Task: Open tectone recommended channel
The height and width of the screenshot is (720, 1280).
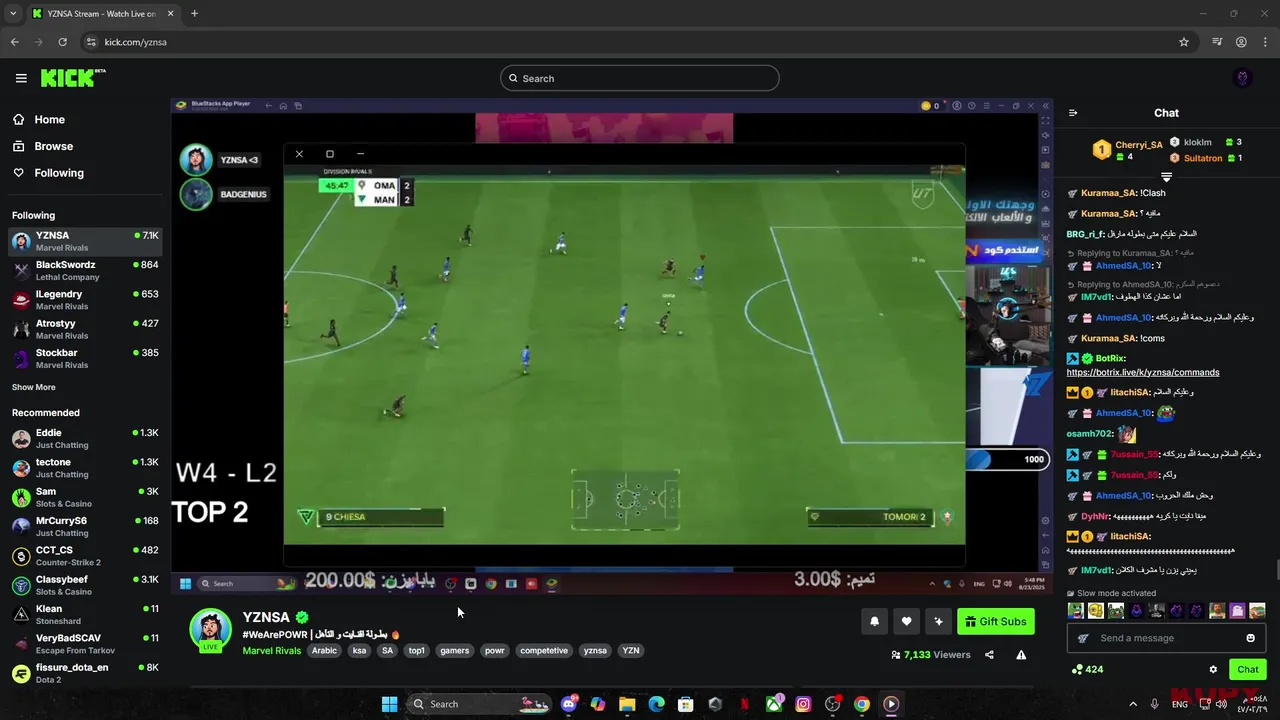Action: (85, 468)
